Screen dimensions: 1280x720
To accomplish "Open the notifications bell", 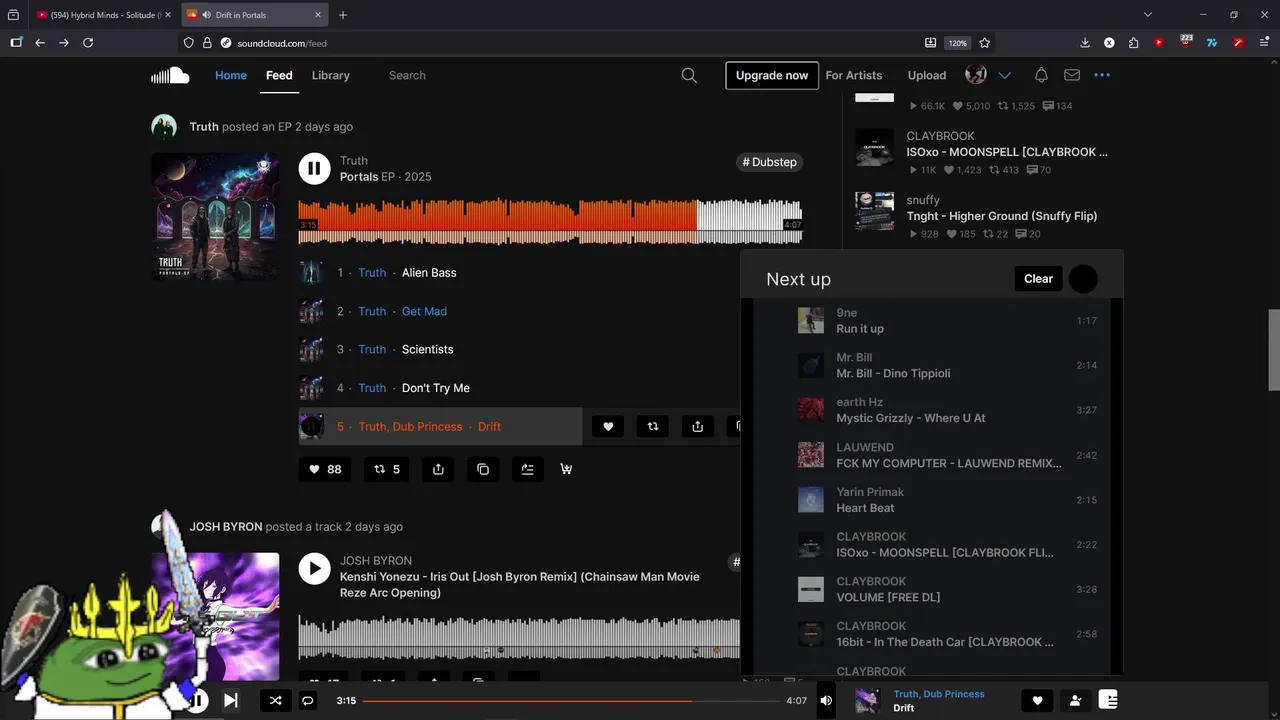I will [1041, 75].
